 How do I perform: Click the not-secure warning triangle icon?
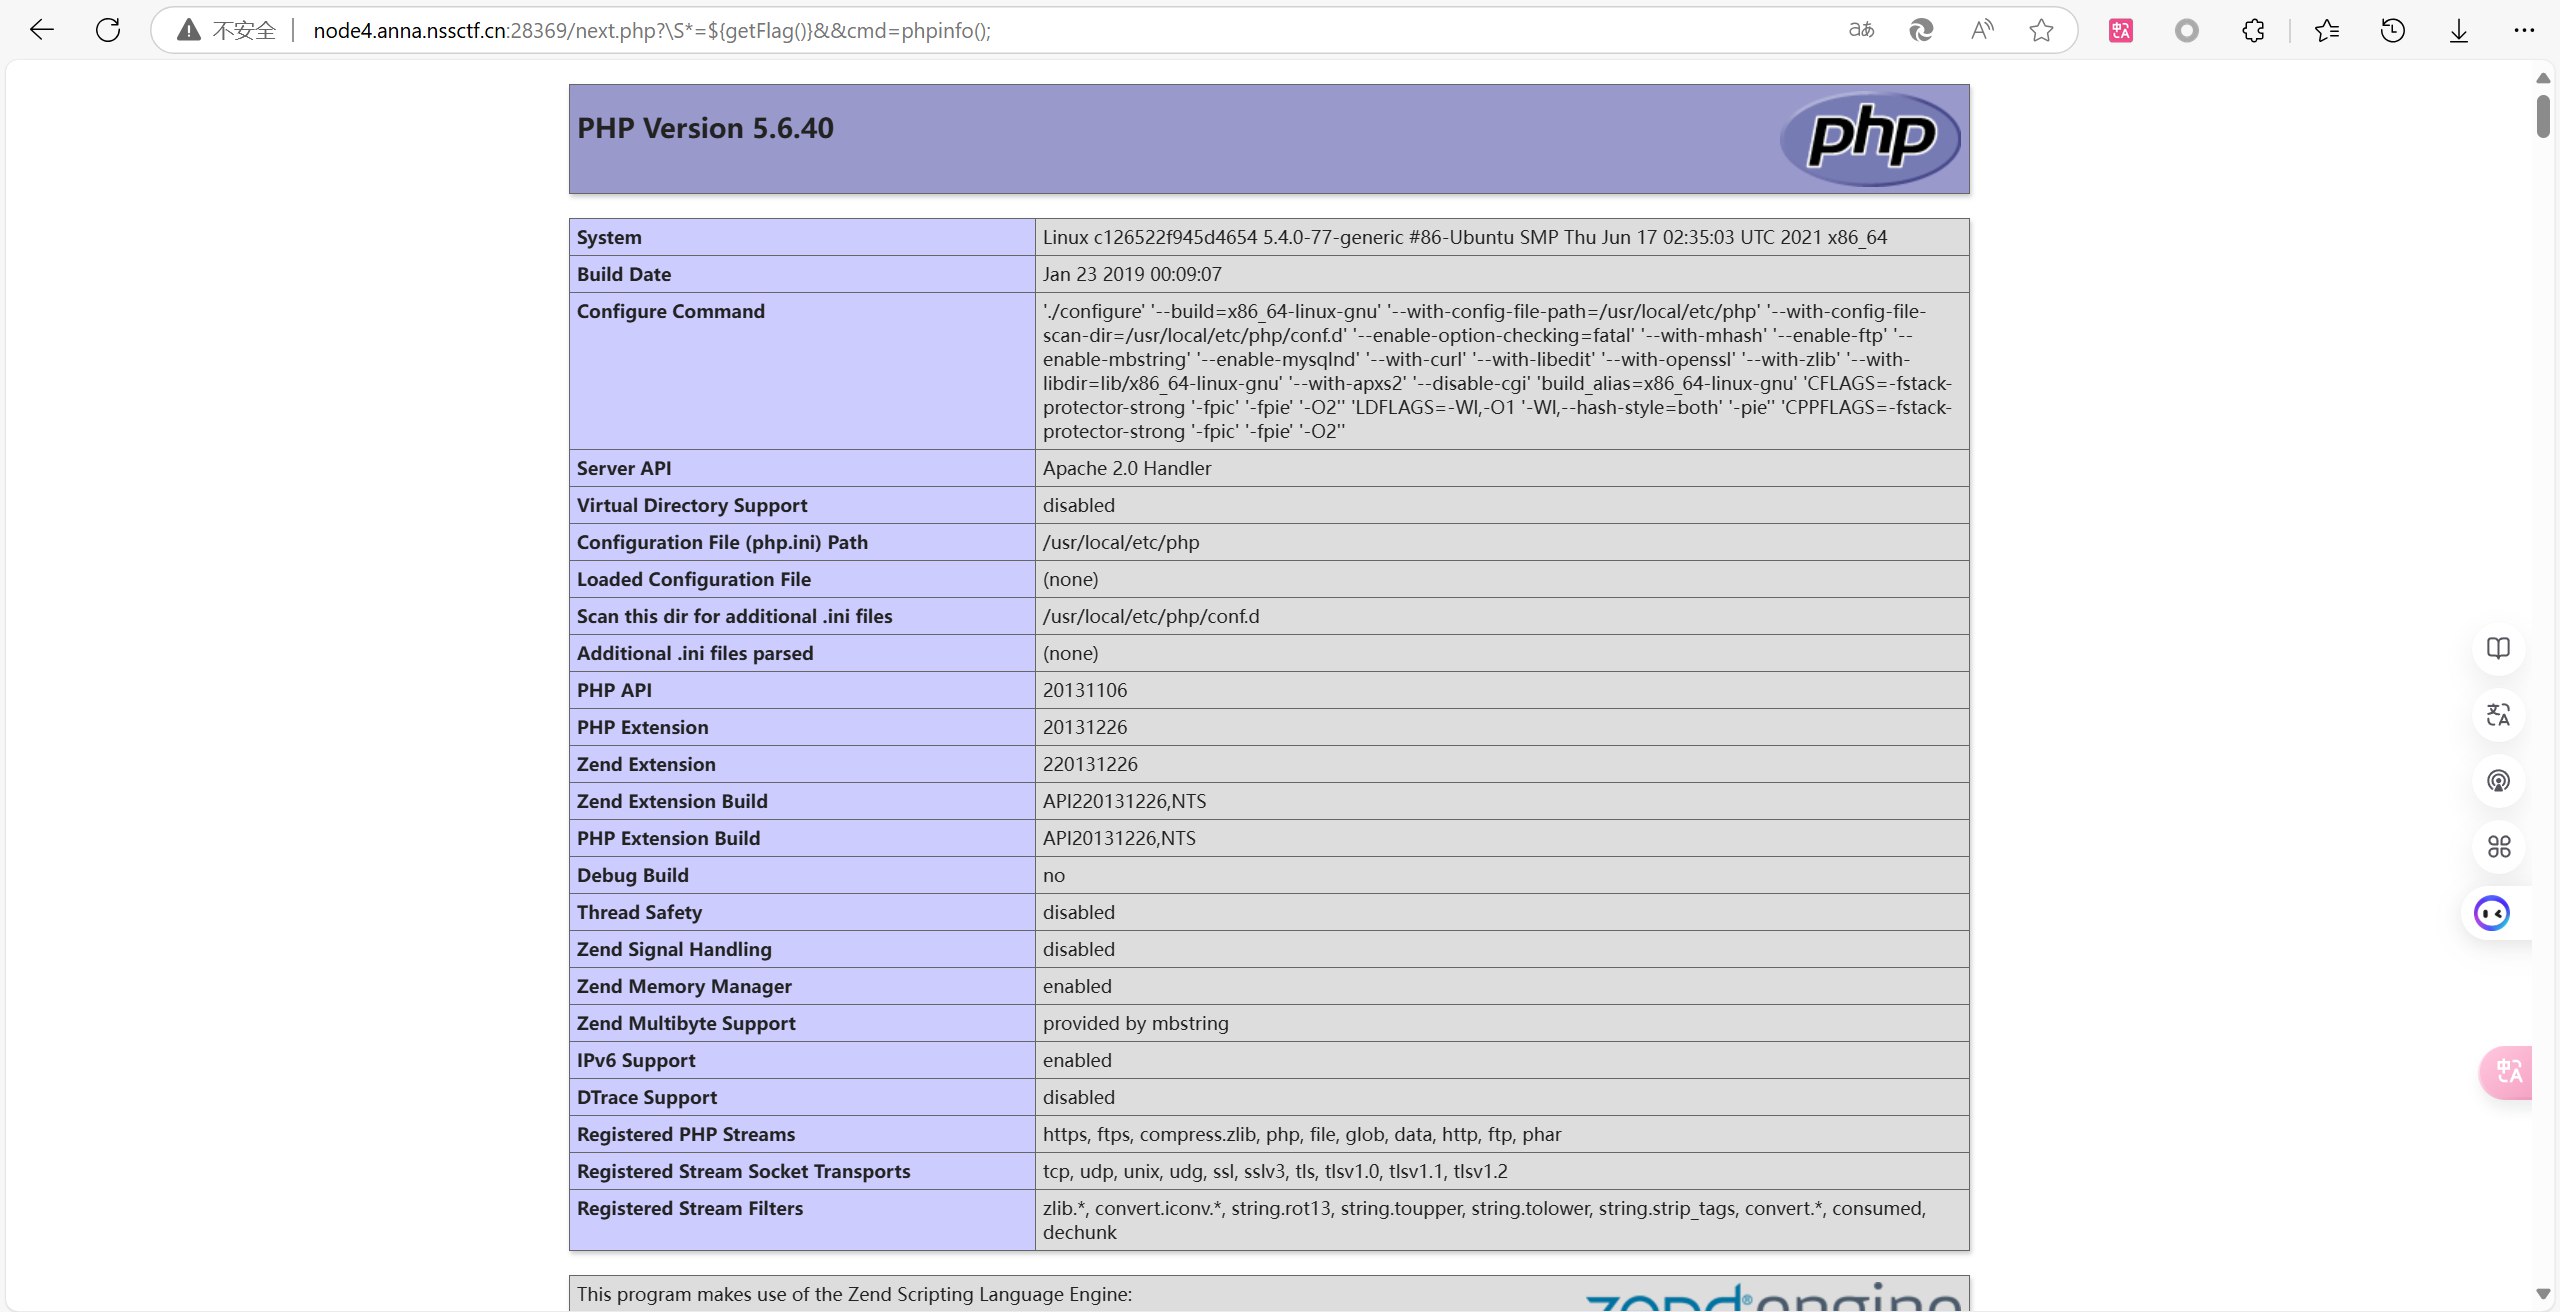188,30
